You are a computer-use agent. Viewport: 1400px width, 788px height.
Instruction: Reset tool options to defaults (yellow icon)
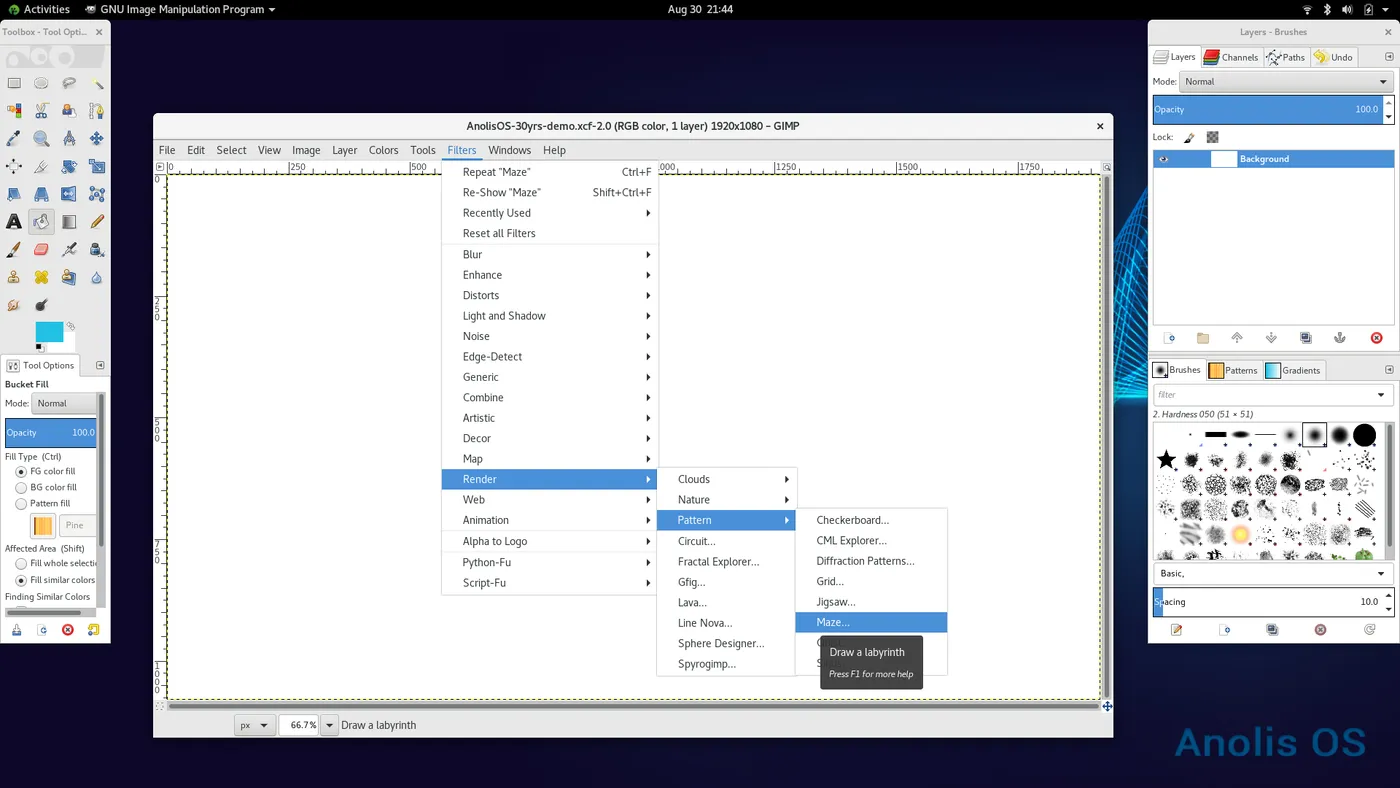(94, 630)
